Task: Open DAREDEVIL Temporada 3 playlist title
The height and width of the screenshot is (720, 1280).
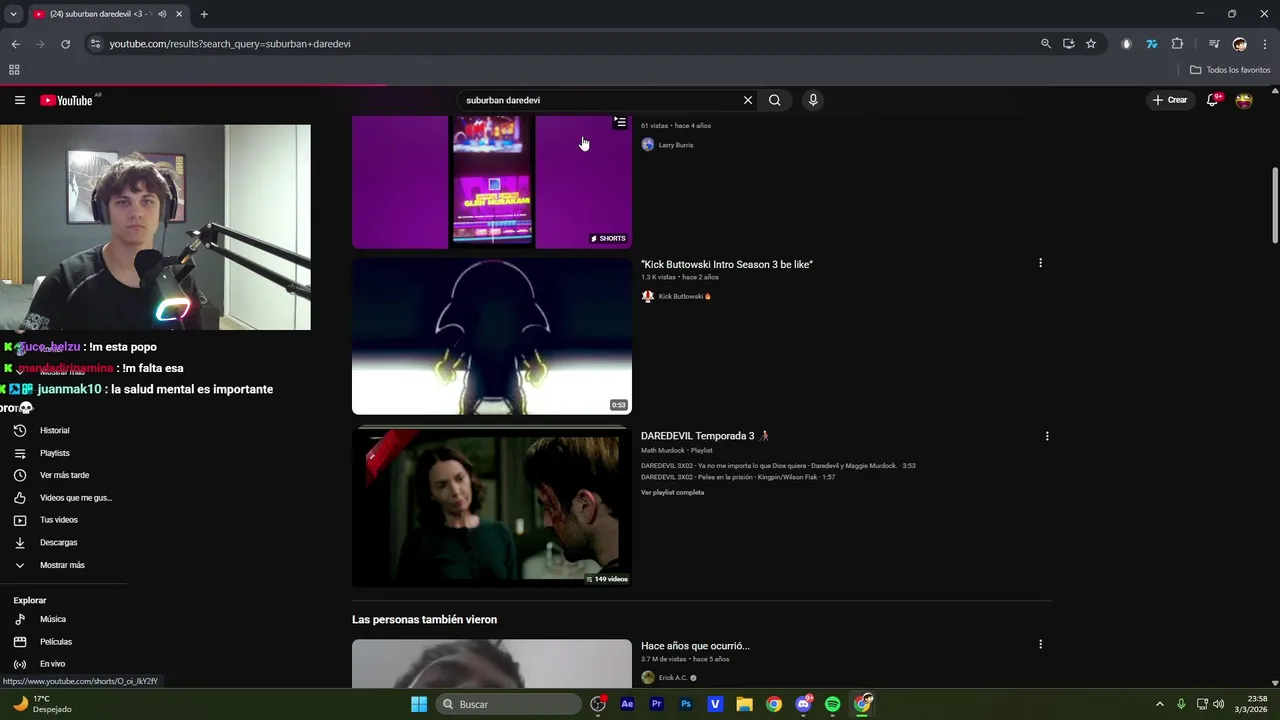Action: tap(705, 436)
